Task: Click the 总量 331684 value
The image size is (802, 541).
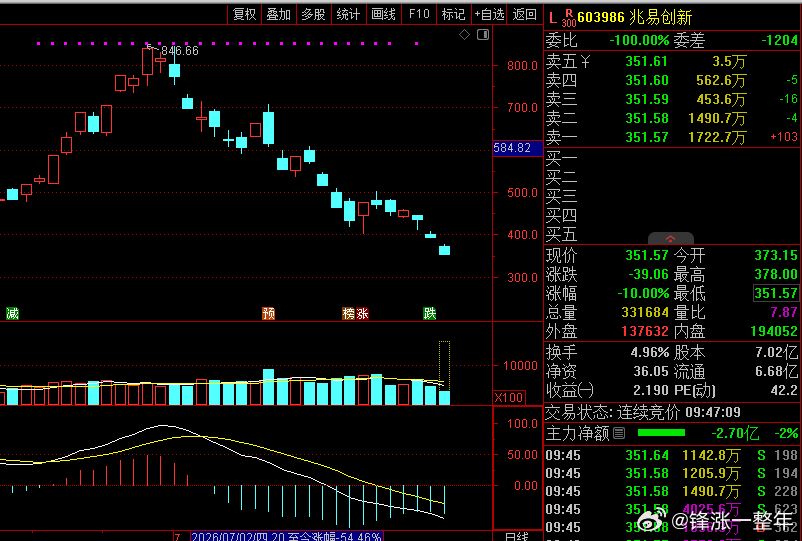Action: [645, 312]
